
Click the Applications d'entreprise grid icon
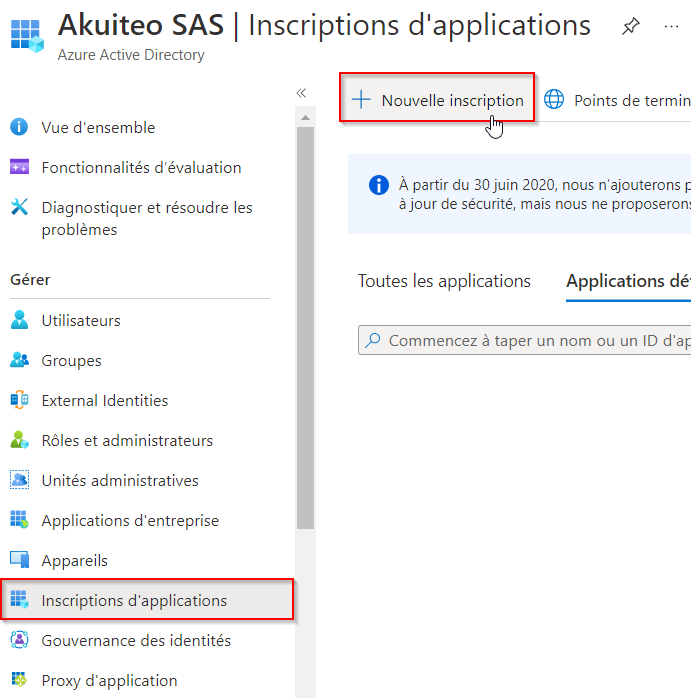(x=19, y=519)
